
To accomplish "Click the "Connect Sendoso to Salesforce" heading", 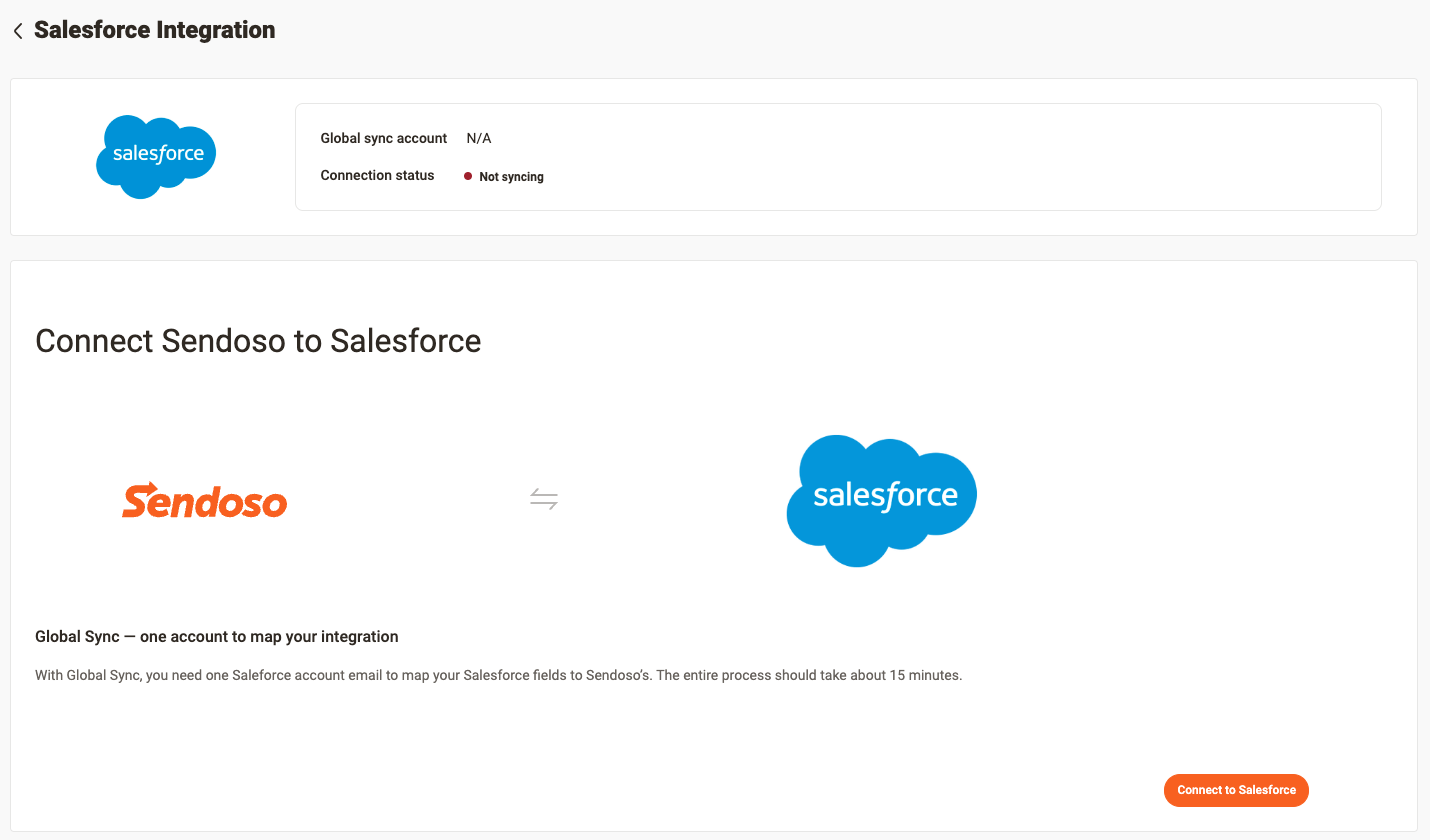I will (x=258, y=341).
